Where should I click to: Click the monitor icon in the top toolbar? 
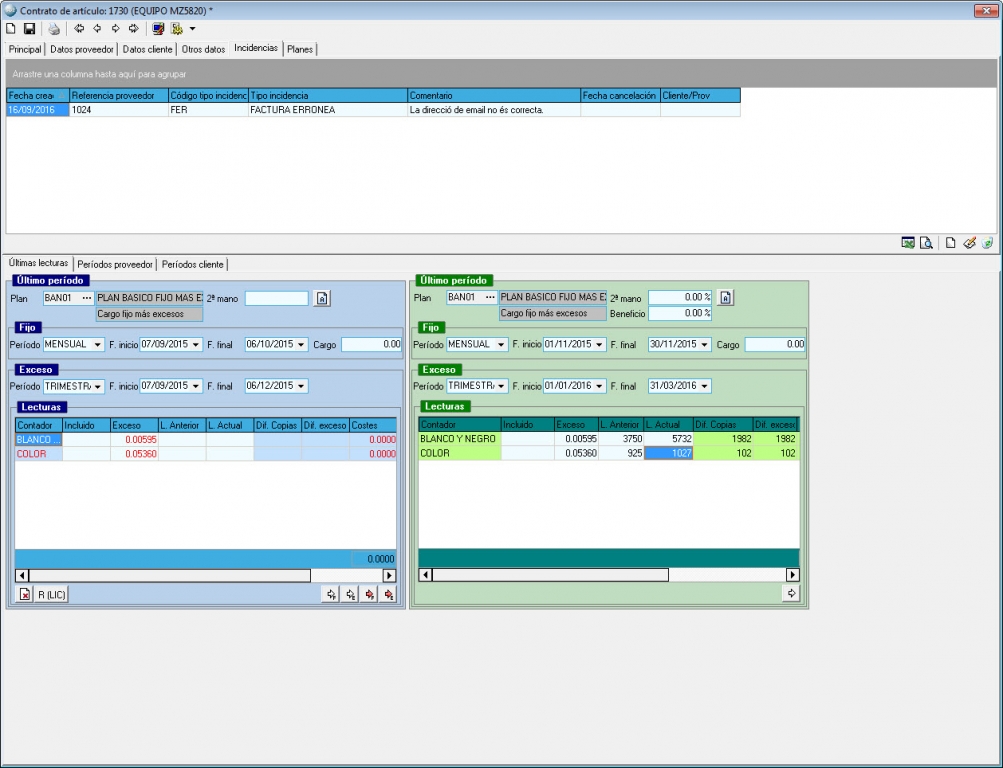(158, 29)
